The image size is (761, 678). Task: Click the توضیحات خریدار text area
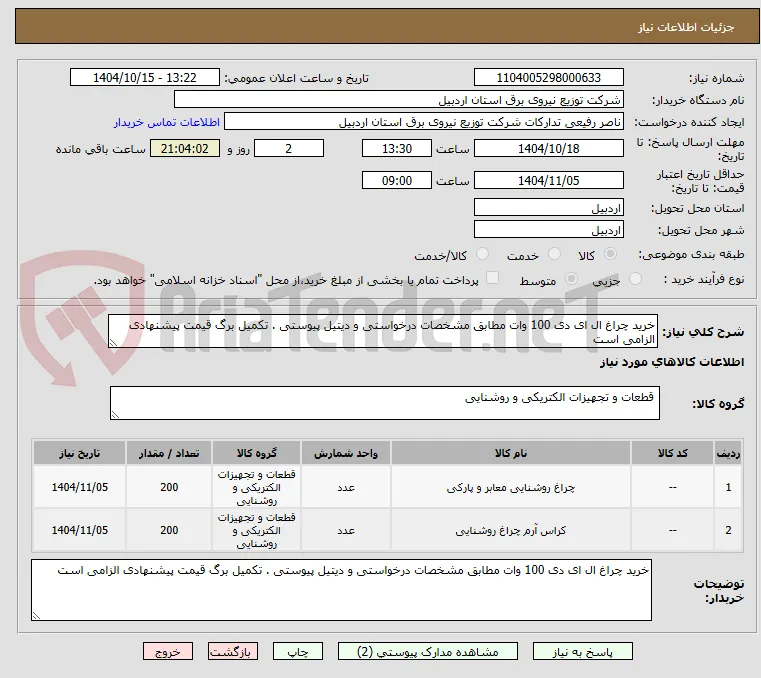pos(341,590)
